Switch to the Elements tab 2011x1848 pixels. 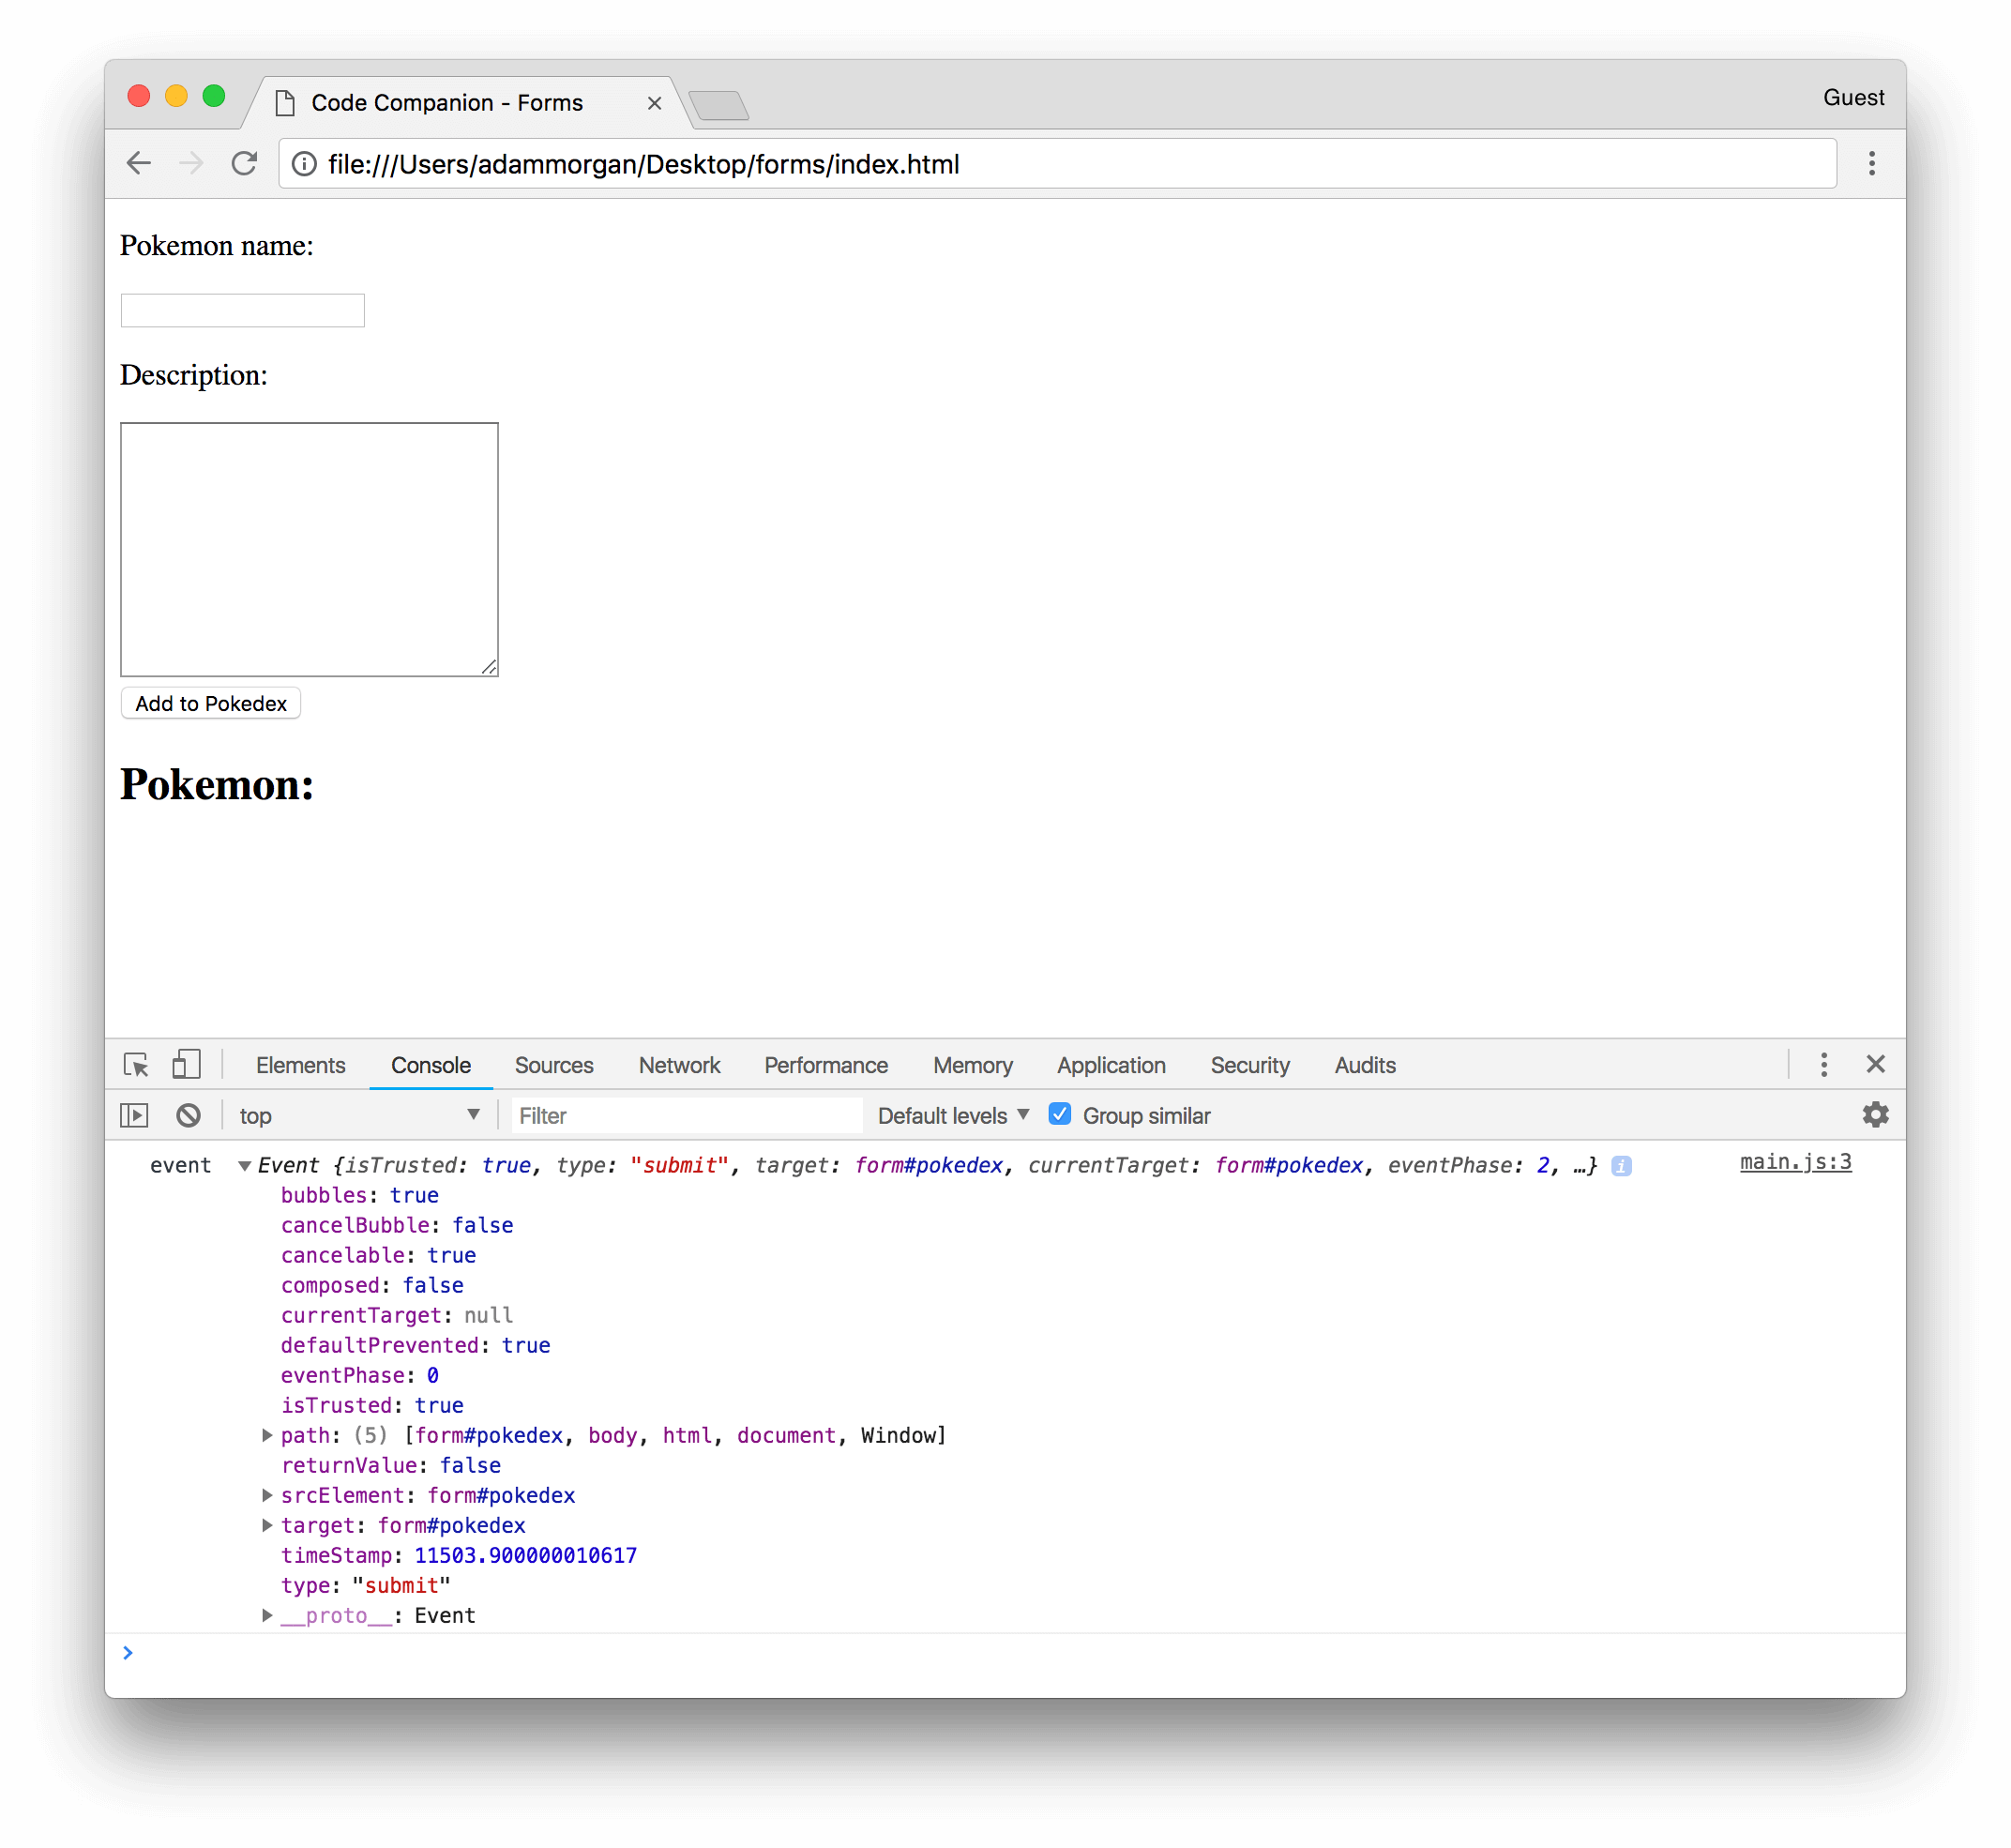[x=300, y=1065]
